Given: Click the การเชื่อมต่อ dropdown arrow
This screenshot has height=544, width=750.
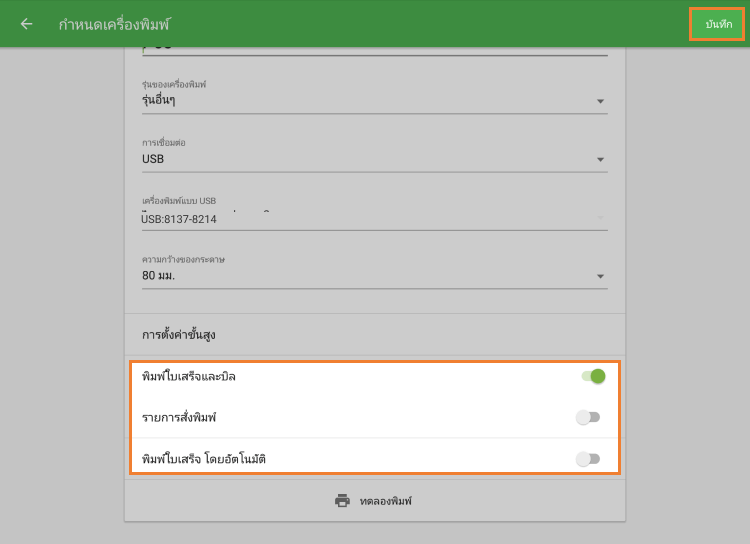Looking at the screenshot, I should point(600,159).
